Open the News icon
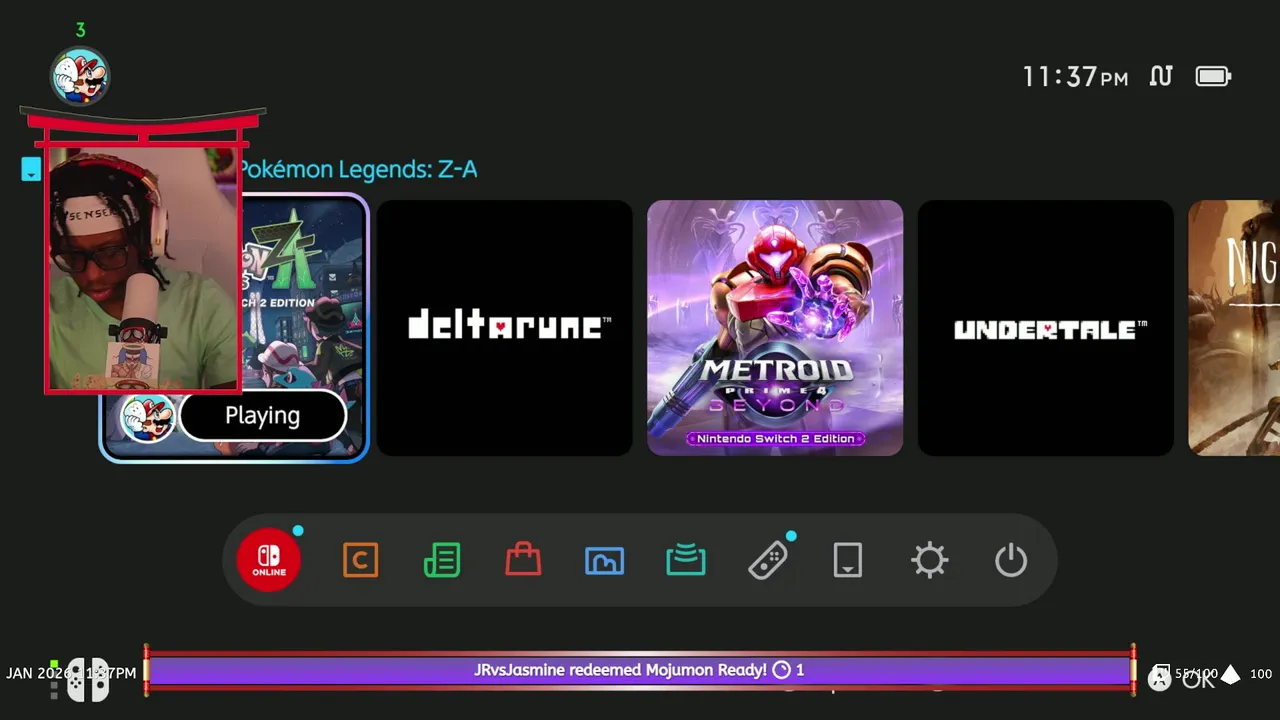 click(442, 560)
